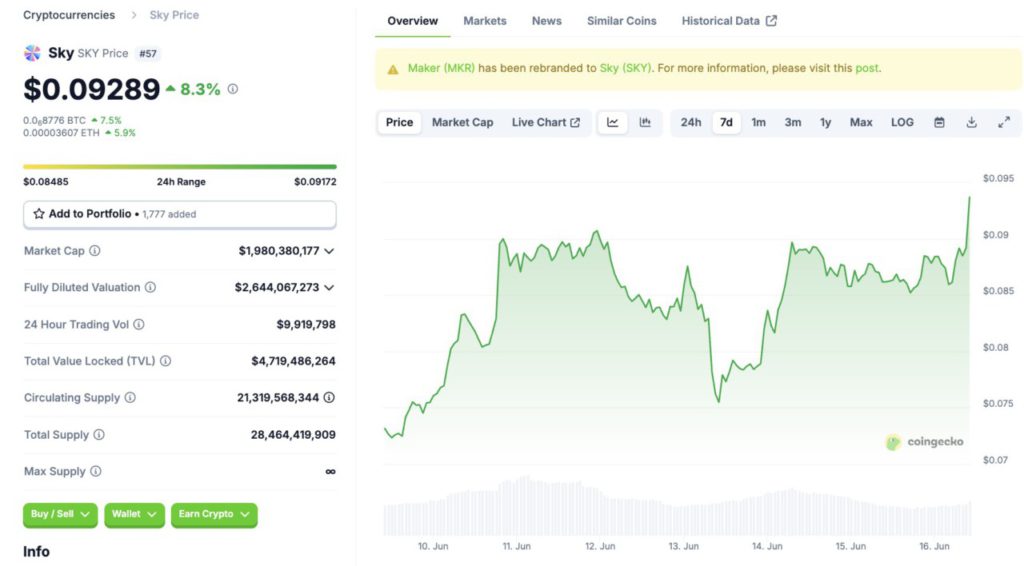The width and height of the screenshot is (1024, 566).
Task: Click the #57 rank badge
Action: point(148,54)
